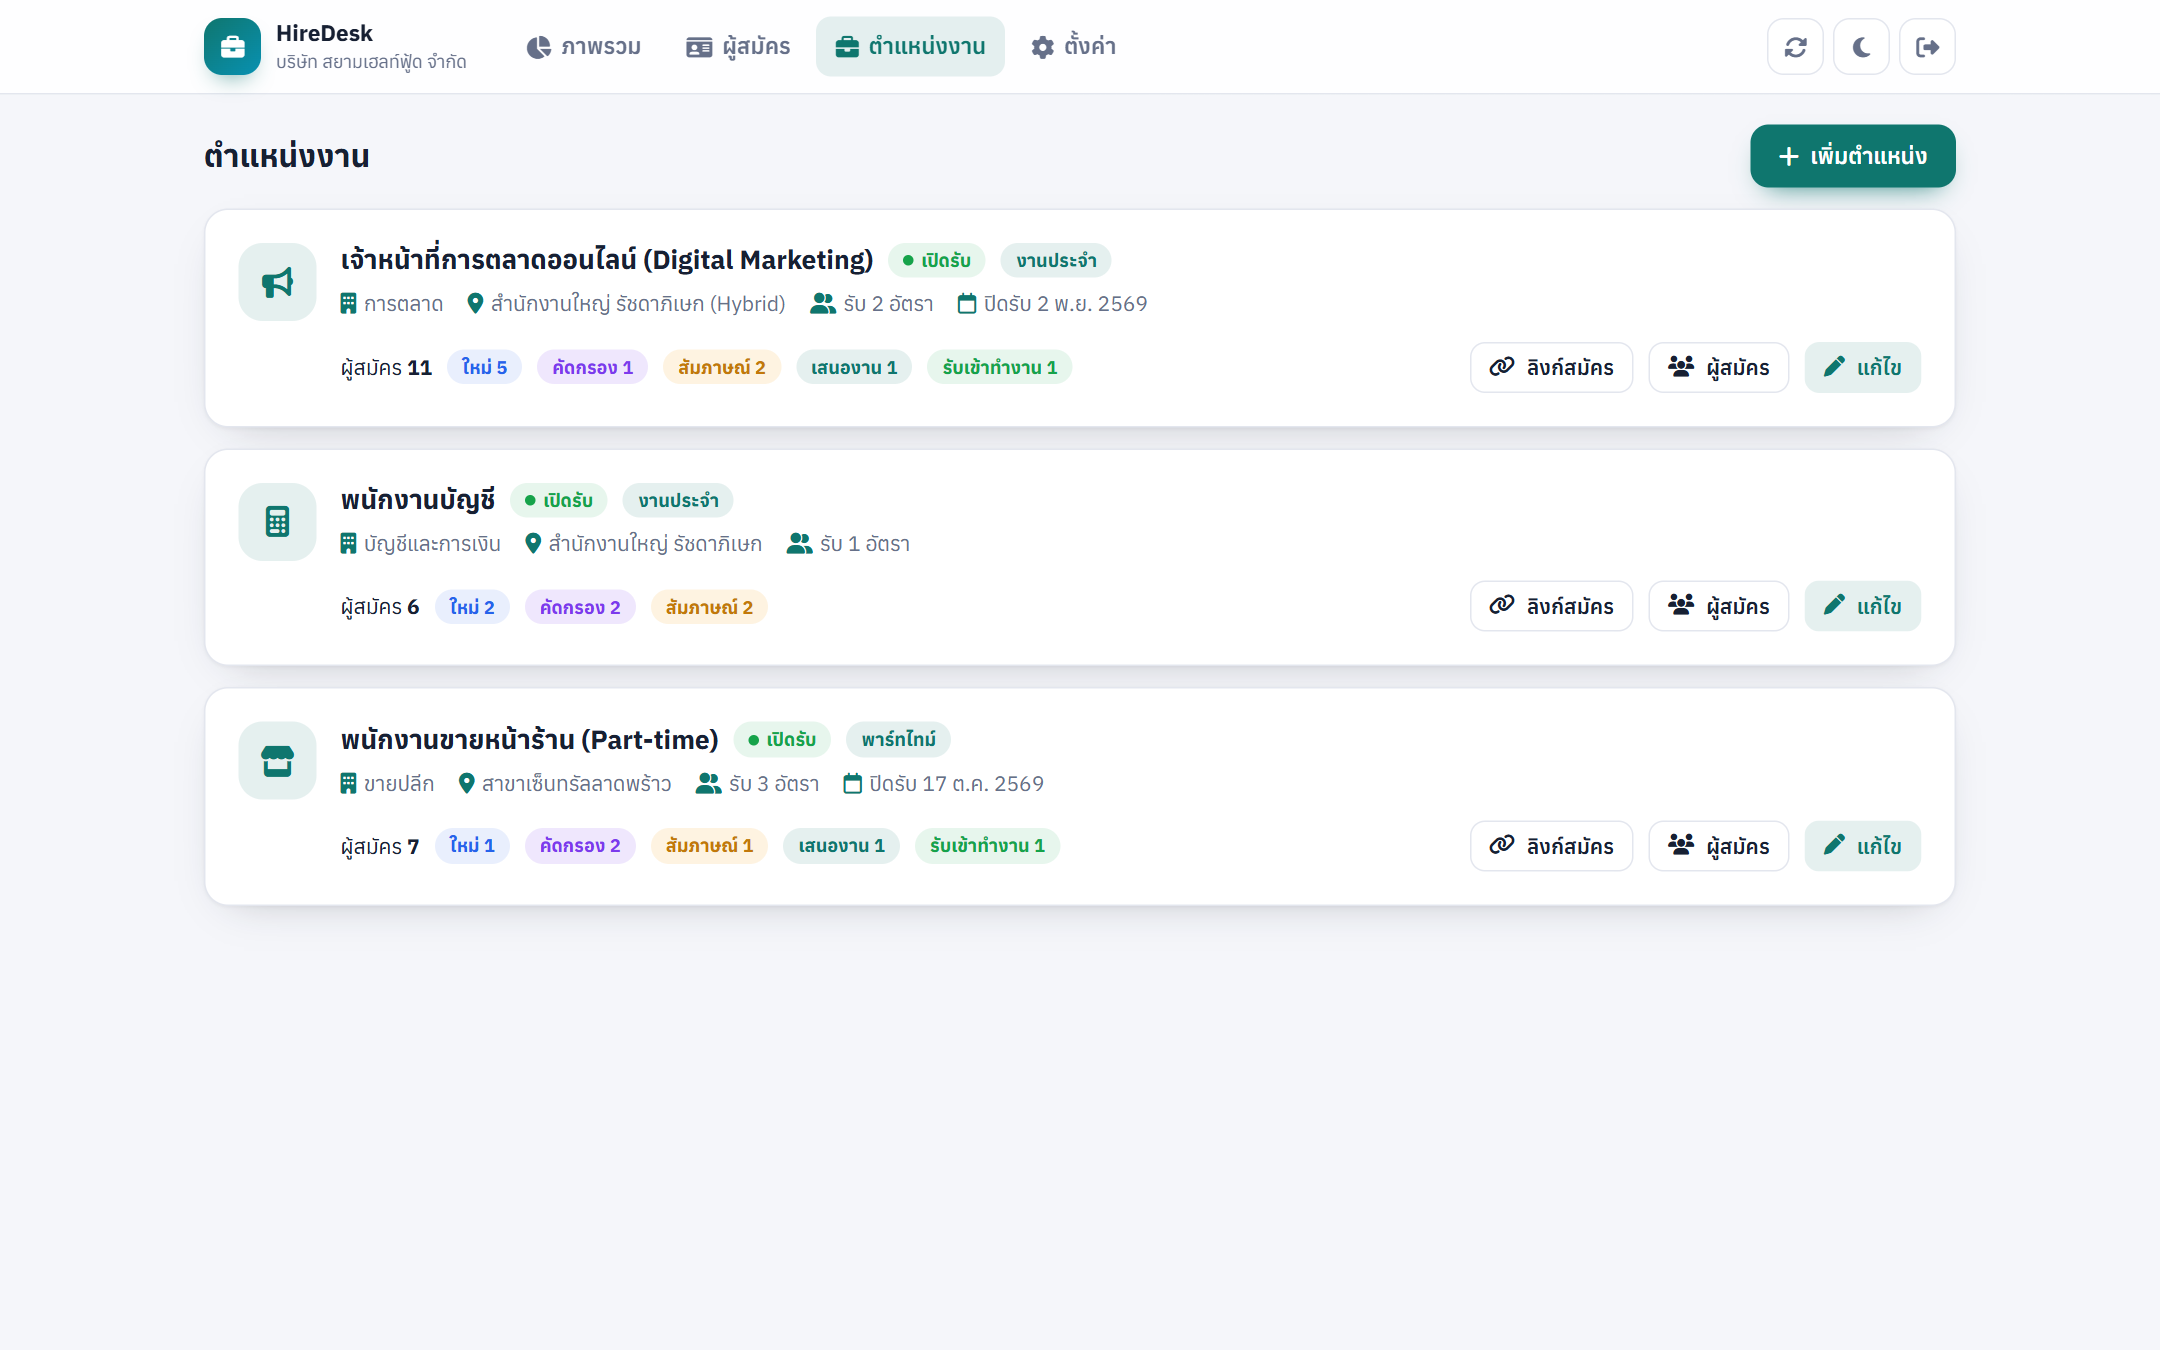Click the ใหม่ 2 badge on พนักงานบัญชี
The width and height of the screenshot is (2160, 1350).
click(472, 607)
